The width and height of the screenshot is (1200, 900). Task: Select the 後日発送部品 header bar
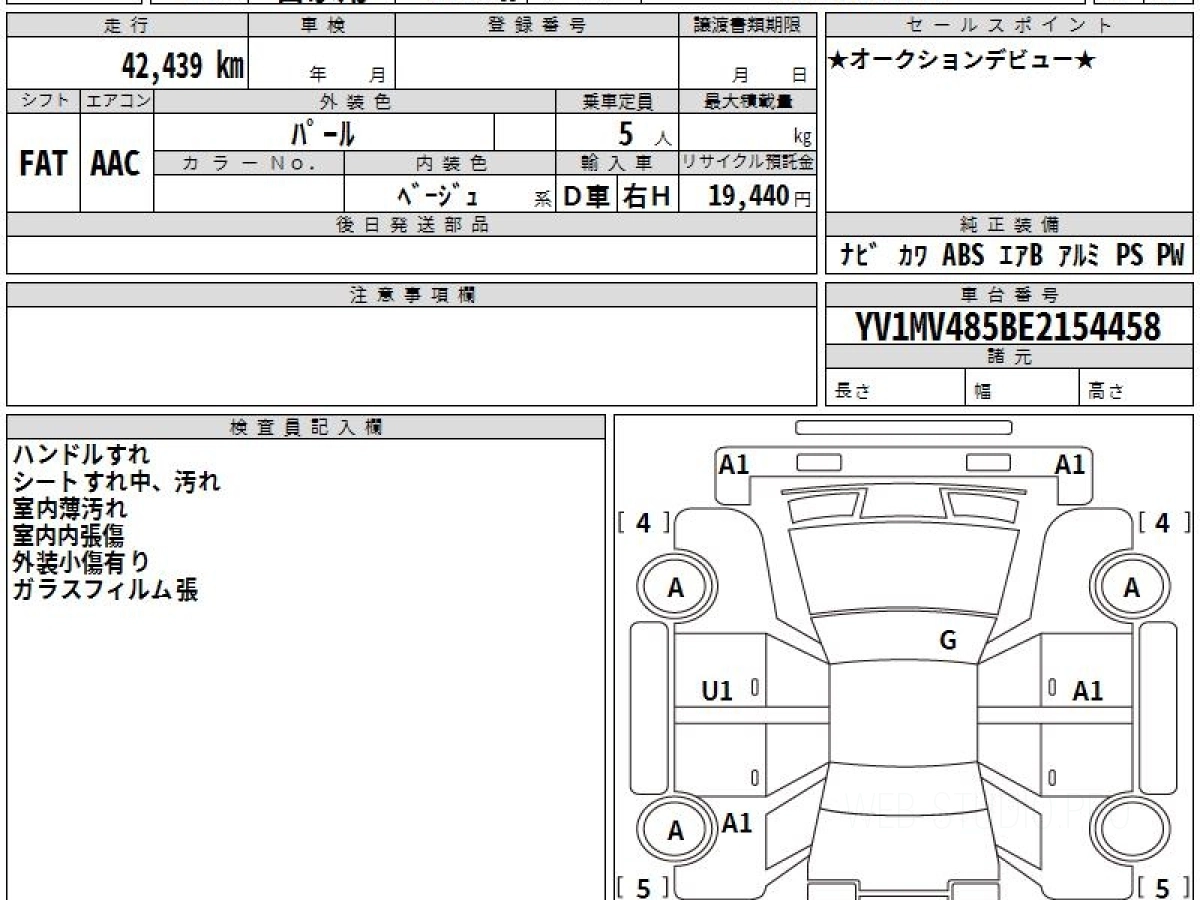pos(412,225)
